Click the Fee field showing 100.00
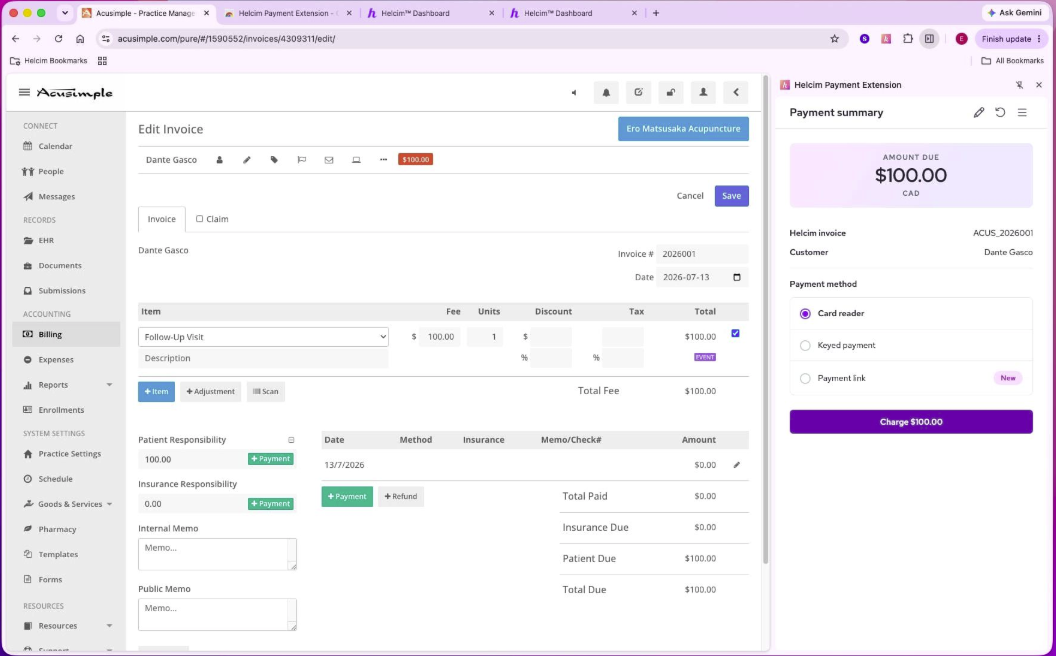 pos(440,337)
